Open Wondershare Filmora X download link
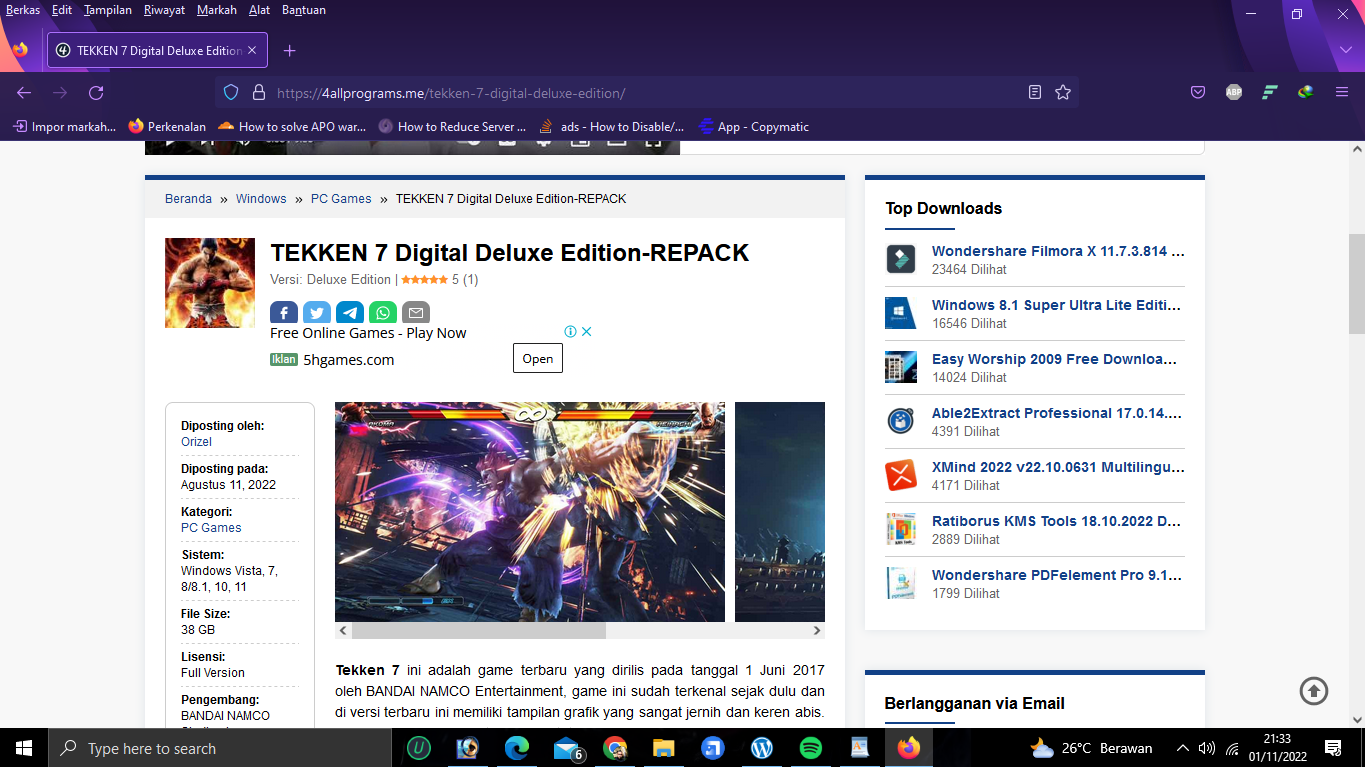Image resolution: width=1365 pixels, height=767 pixels. (x=1058, y=251)
